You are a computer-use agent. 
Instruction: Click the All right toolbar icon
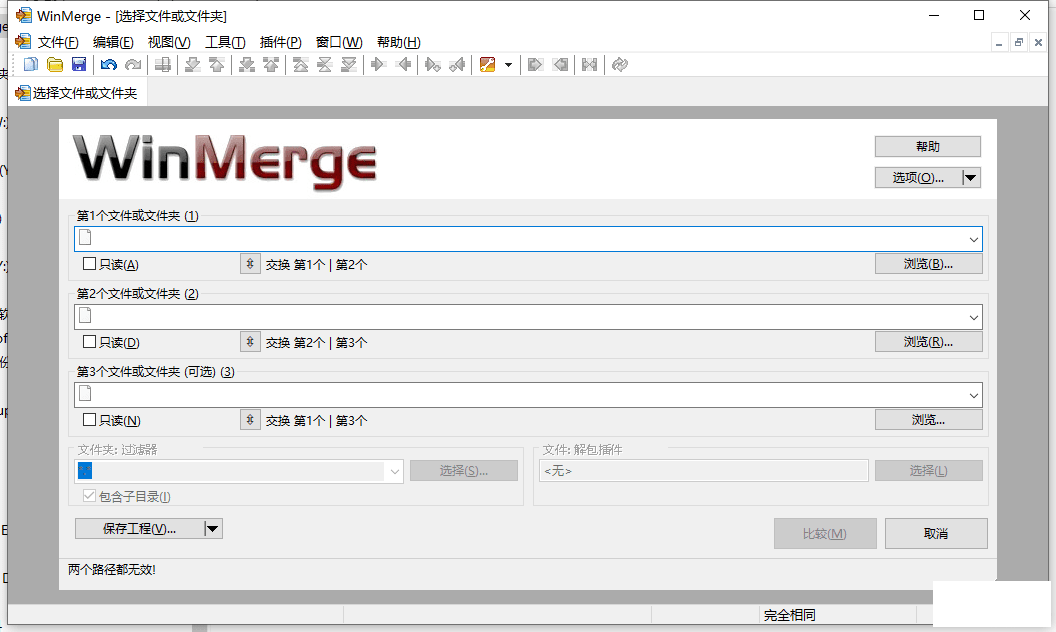pyautogui.click(x=535, y=65)
